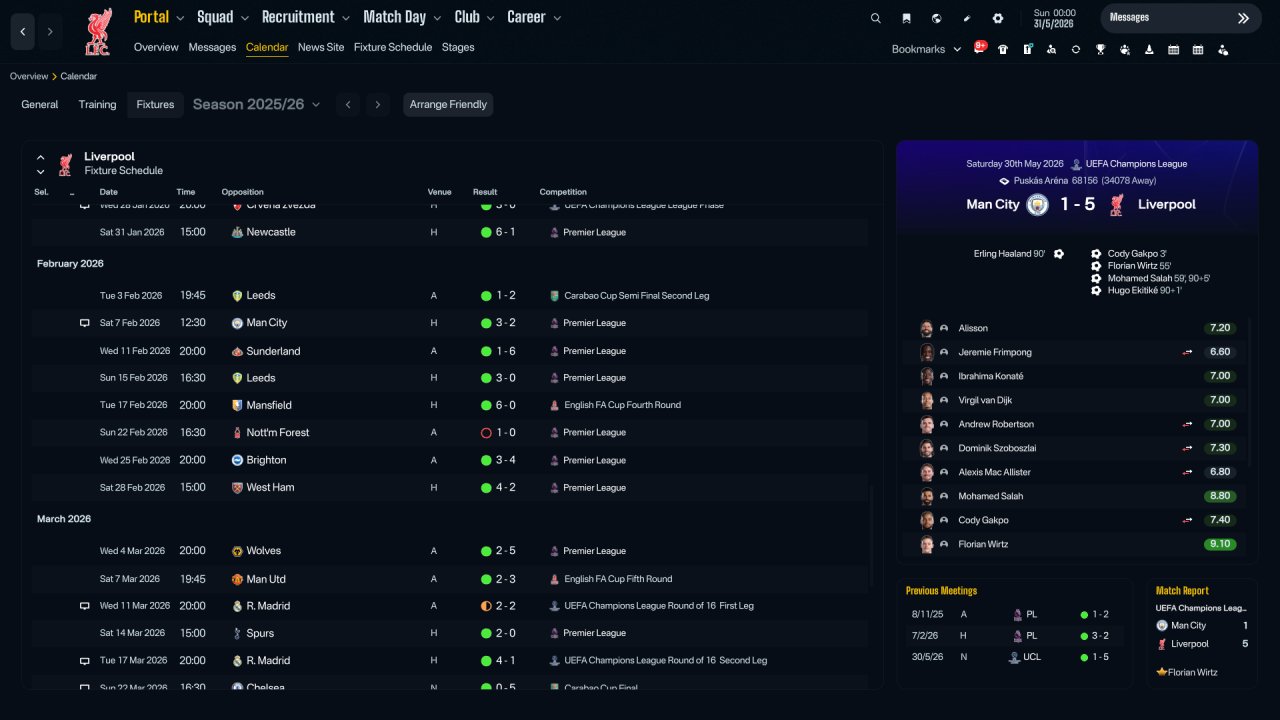
Task: Open the 9+ notifications inbox icon
Action: [x=980, y=48]
